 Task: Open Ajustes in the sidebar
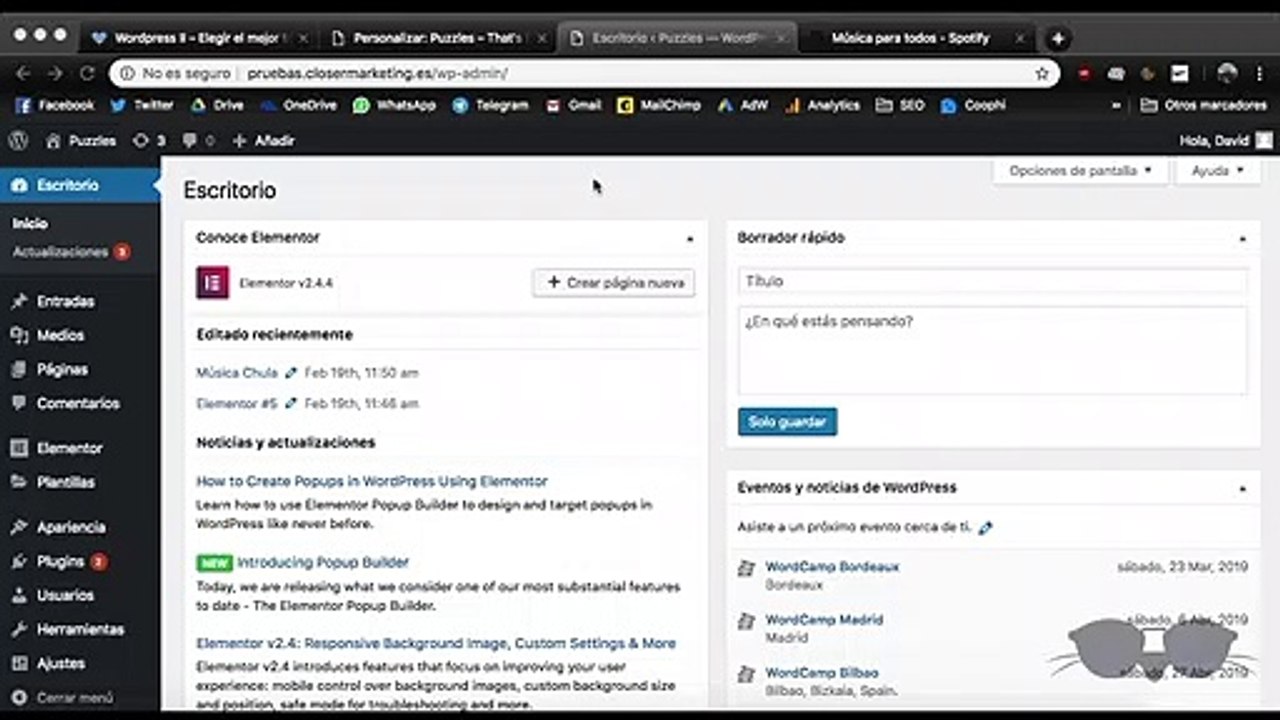[x=80, y=663]
